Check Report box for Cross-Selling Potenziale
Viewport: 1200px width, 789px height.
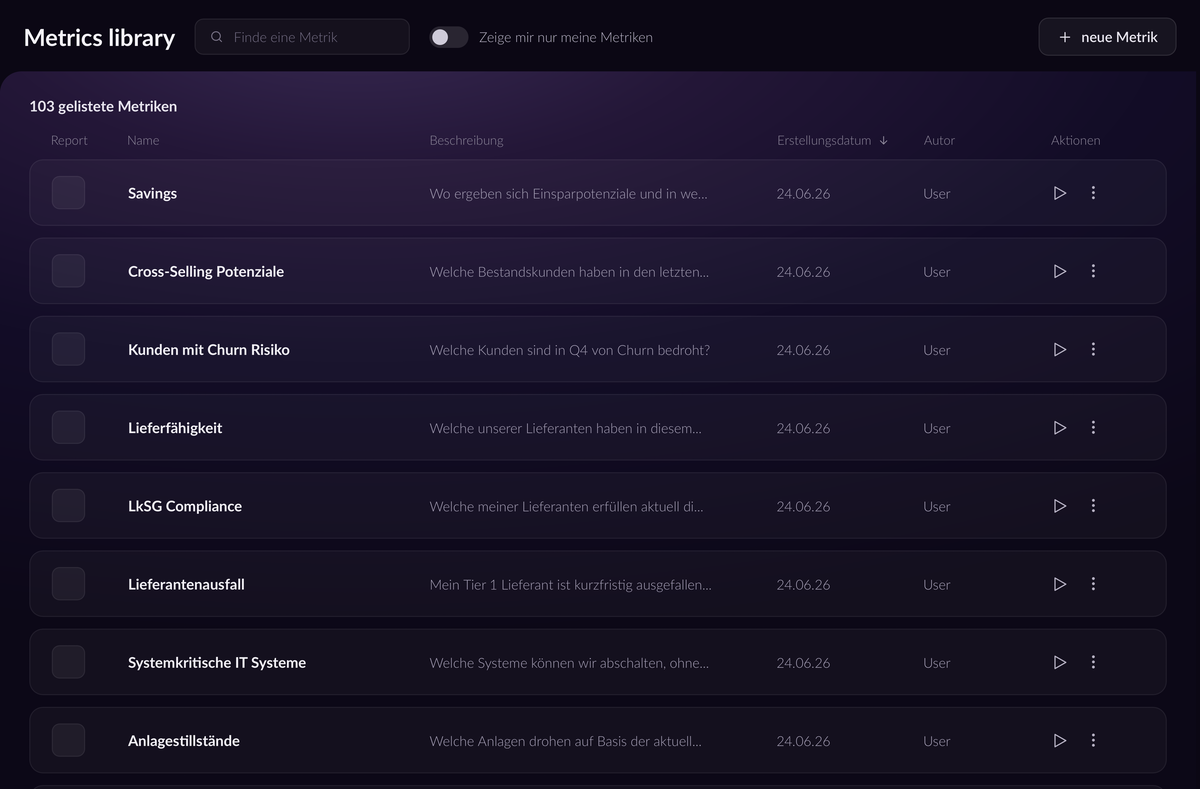(x=68, y=271)
